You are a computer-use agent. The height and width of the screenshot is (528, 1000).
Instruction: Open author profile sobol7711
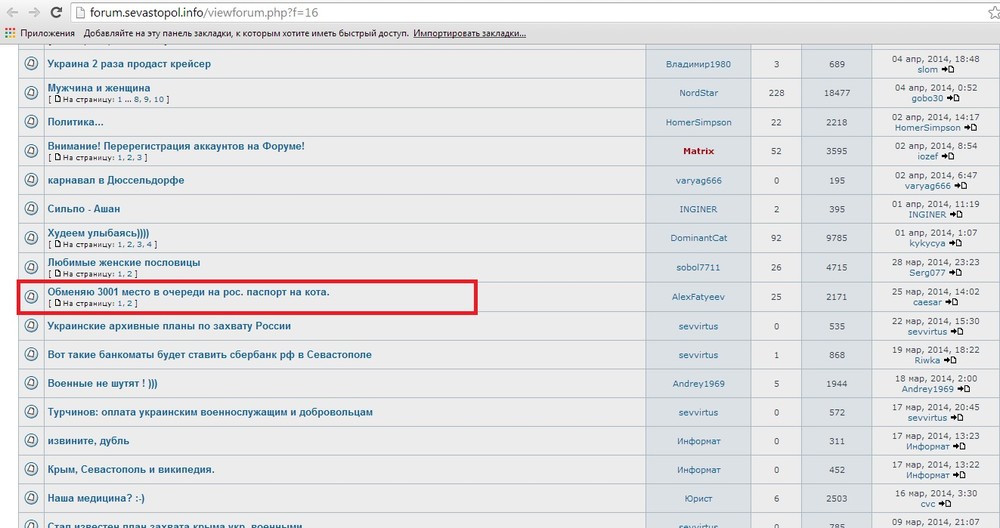click(698, 267)
